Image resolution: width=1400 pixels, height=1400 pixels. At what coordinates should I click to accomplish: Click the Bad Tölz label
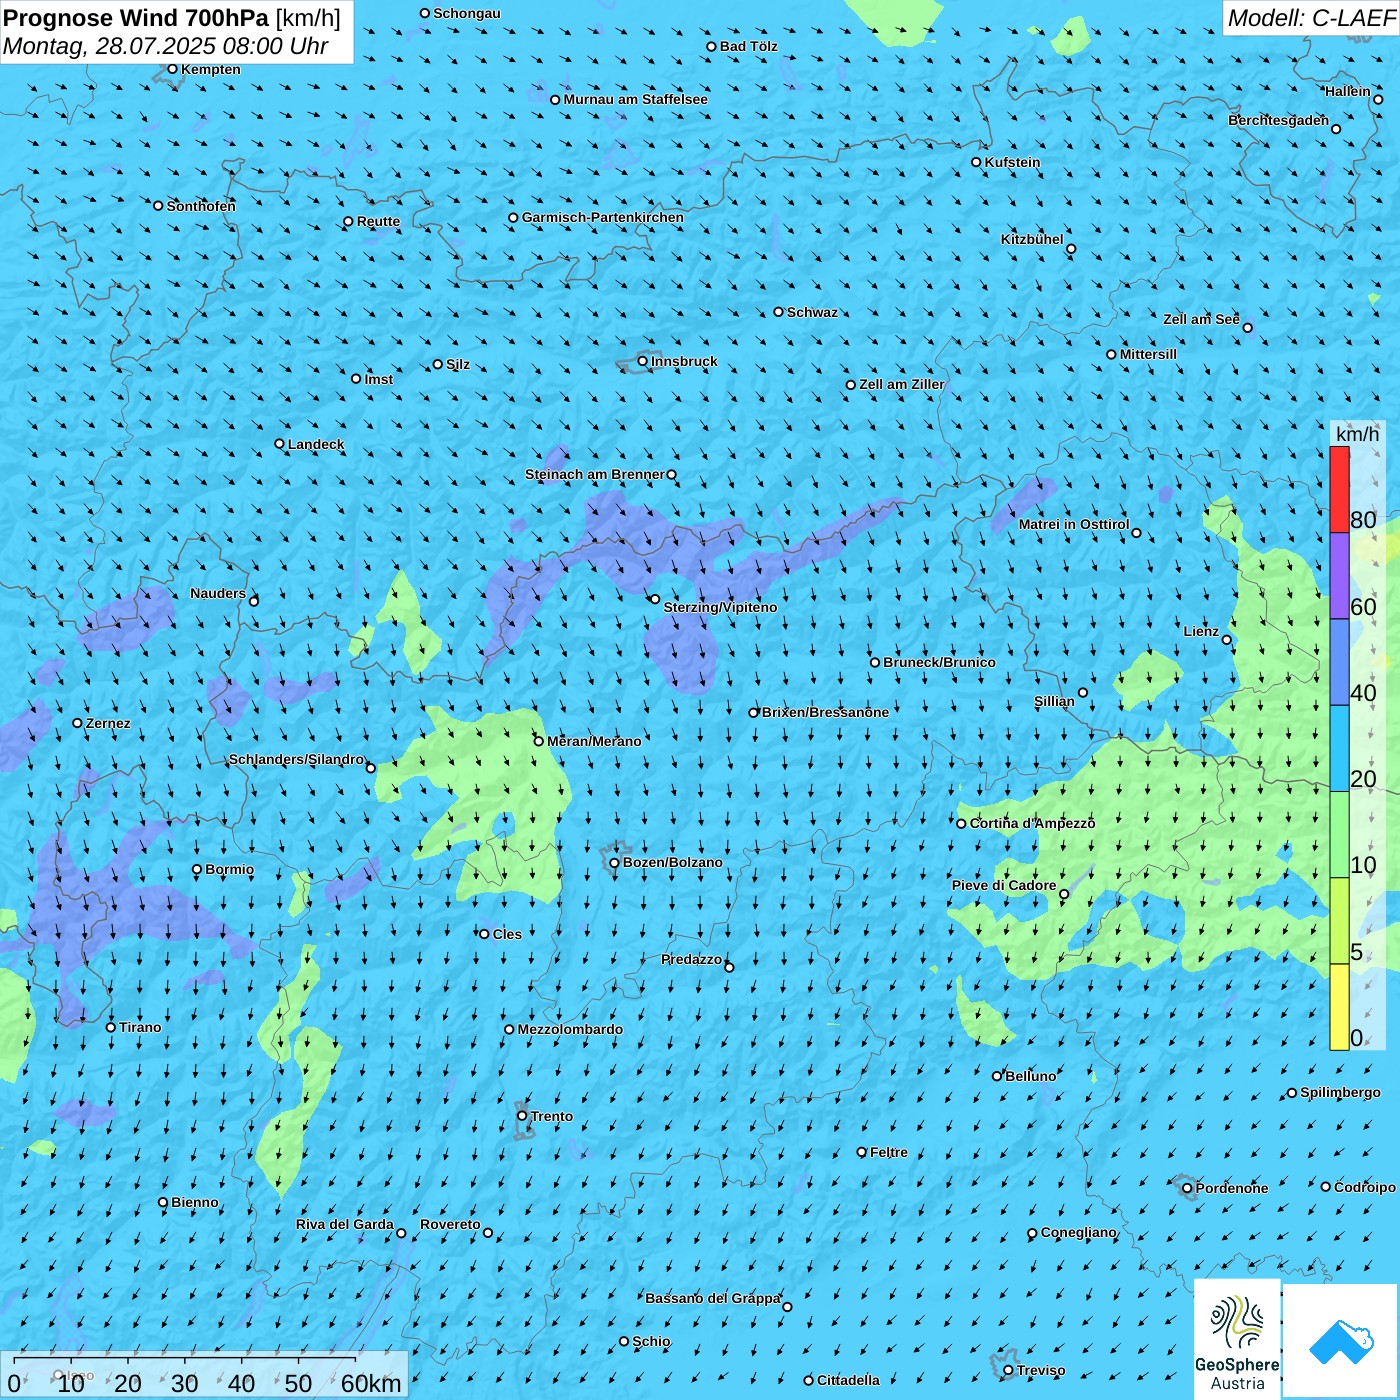click(x=748, y=46)
